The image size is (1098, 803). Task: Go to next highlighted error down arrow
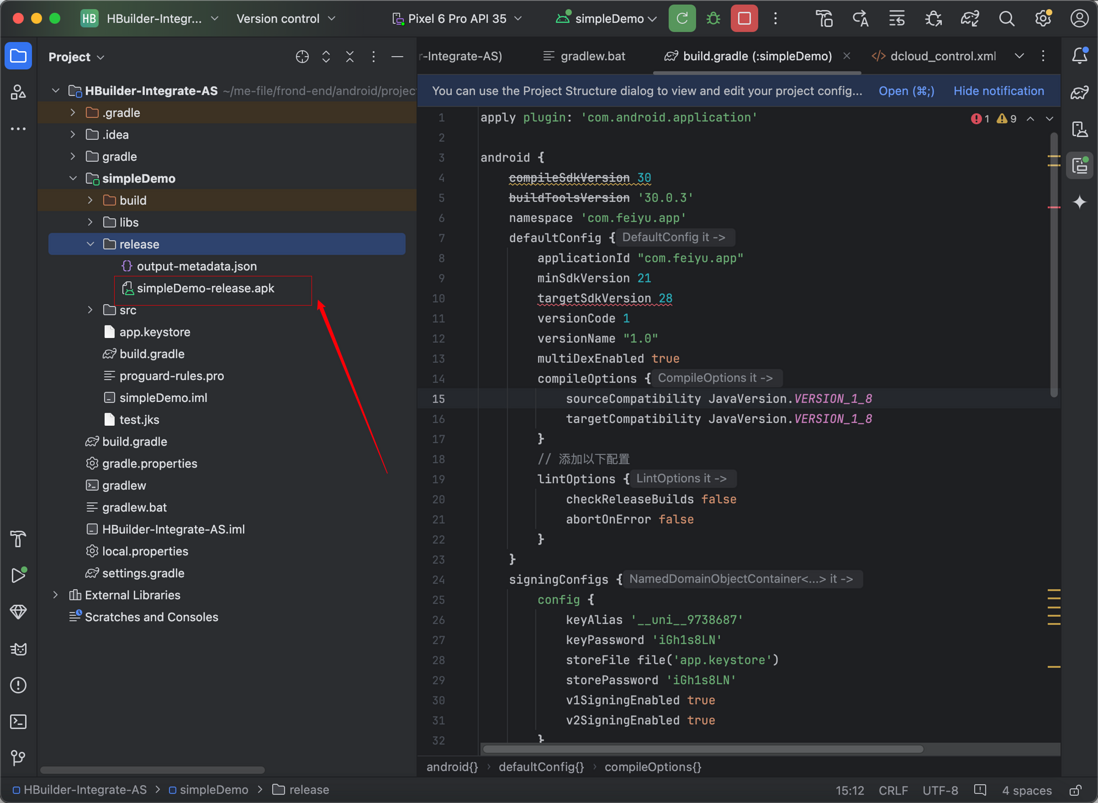point(1049,118)
